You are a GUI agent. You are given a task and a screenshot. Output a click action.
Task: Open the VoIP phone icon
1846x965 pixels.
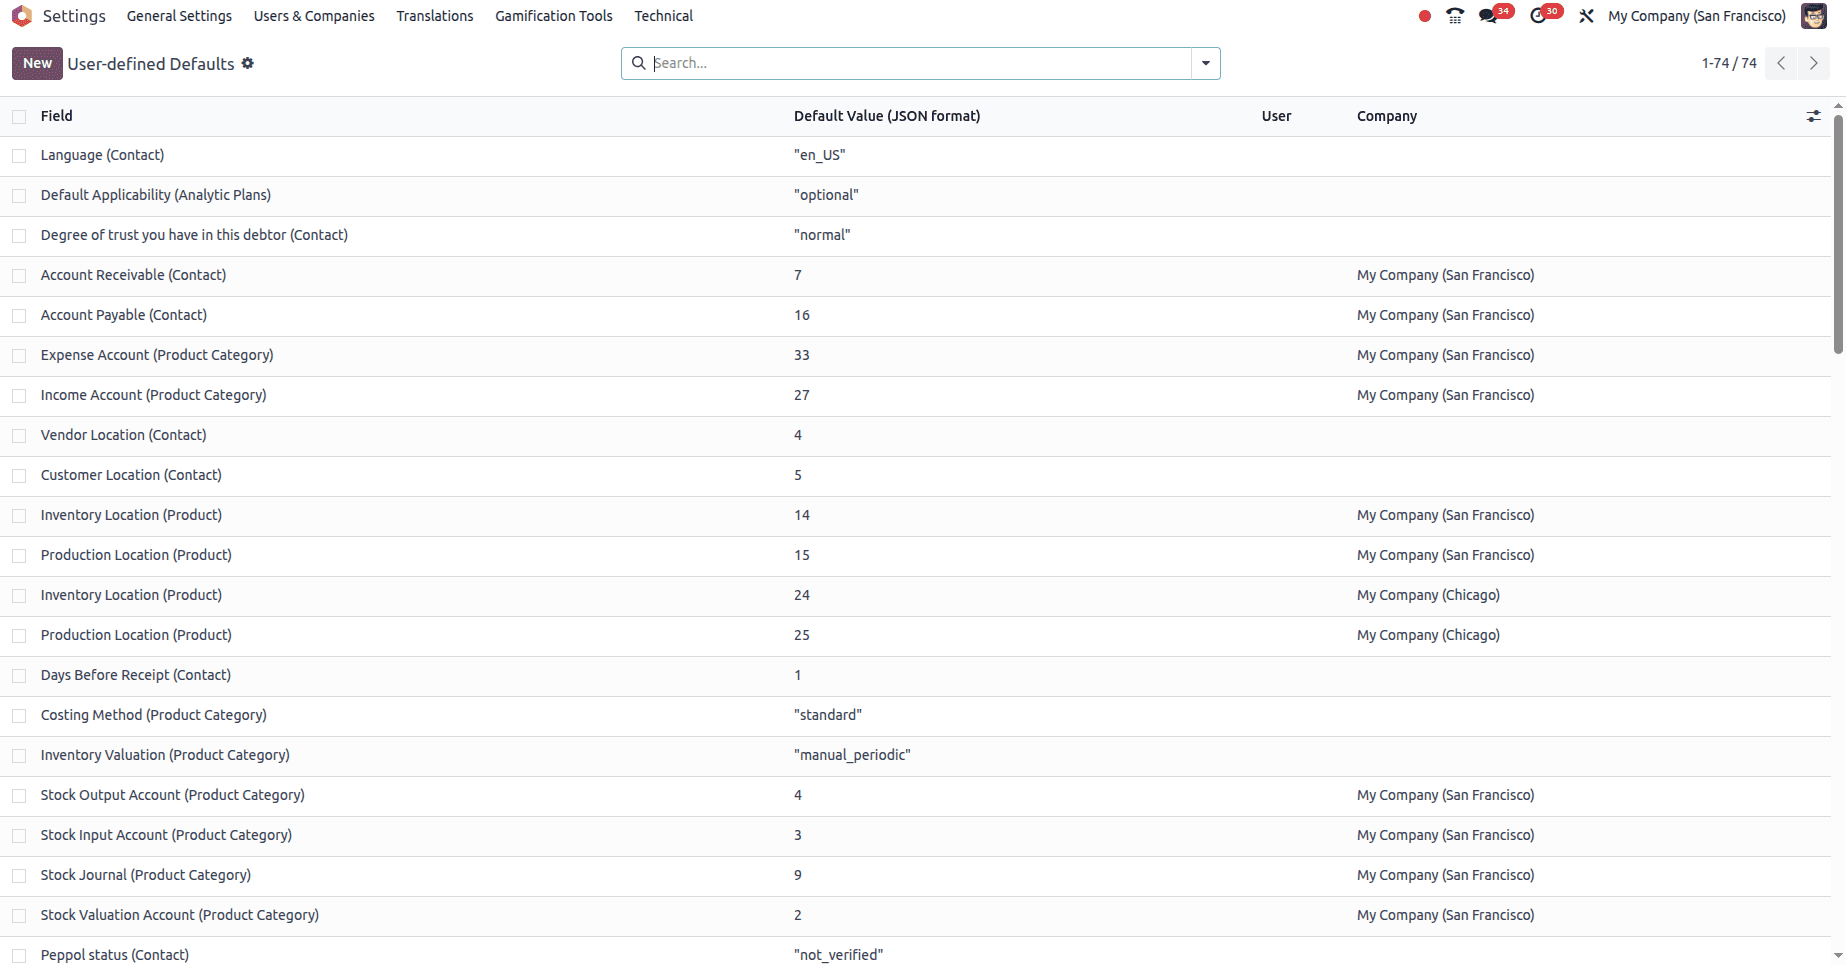coord(1455,16)
